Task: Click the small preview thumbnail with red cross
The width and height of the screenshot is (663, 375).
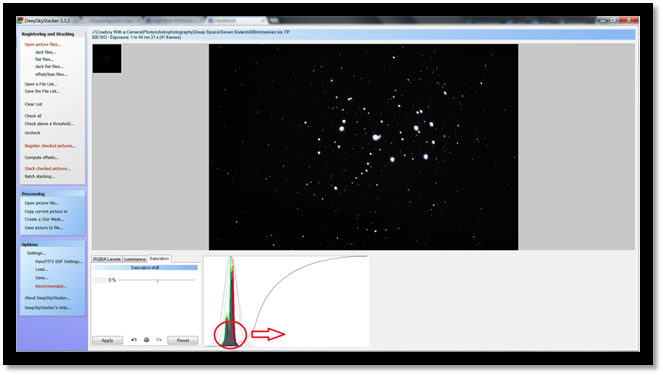Action: pos(107,59)
